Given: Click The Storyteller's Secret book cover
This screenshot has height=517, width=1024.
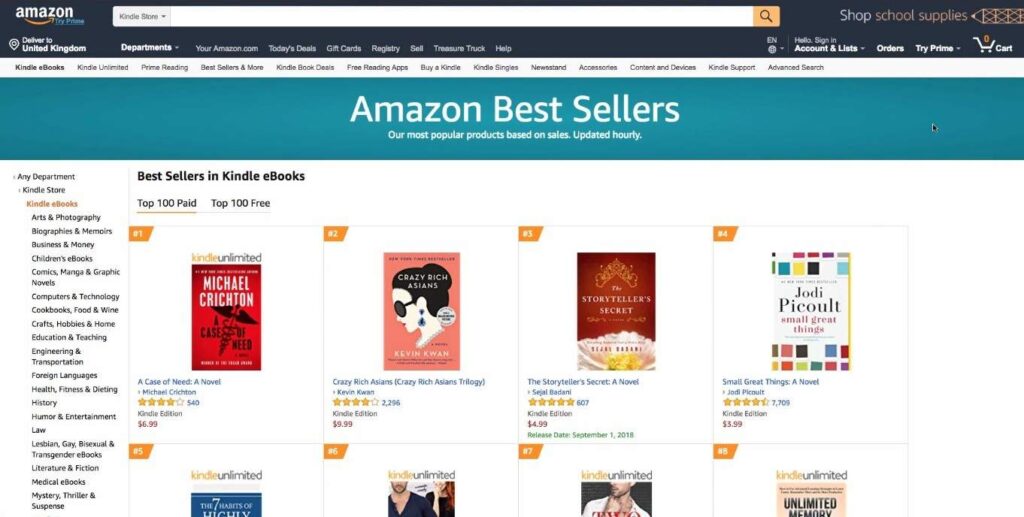Looking at the screenshot, I should 616,311.
